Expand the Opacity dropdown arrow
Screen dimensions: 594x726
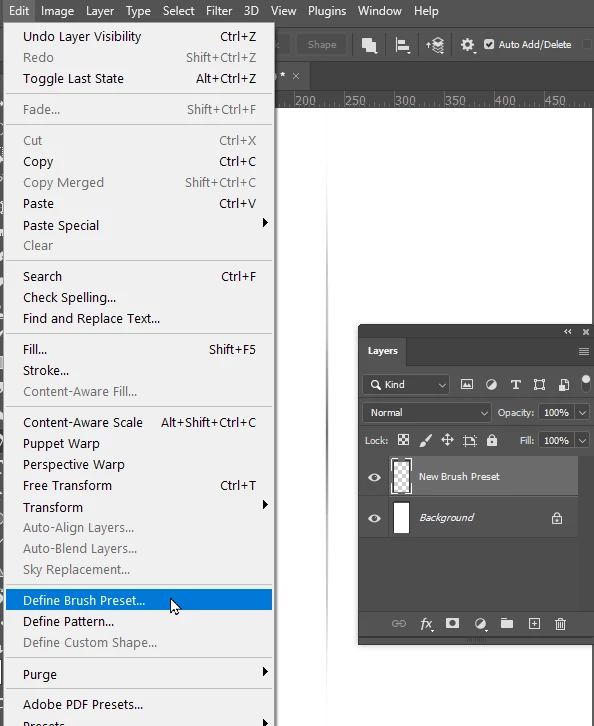click(582, 413)
